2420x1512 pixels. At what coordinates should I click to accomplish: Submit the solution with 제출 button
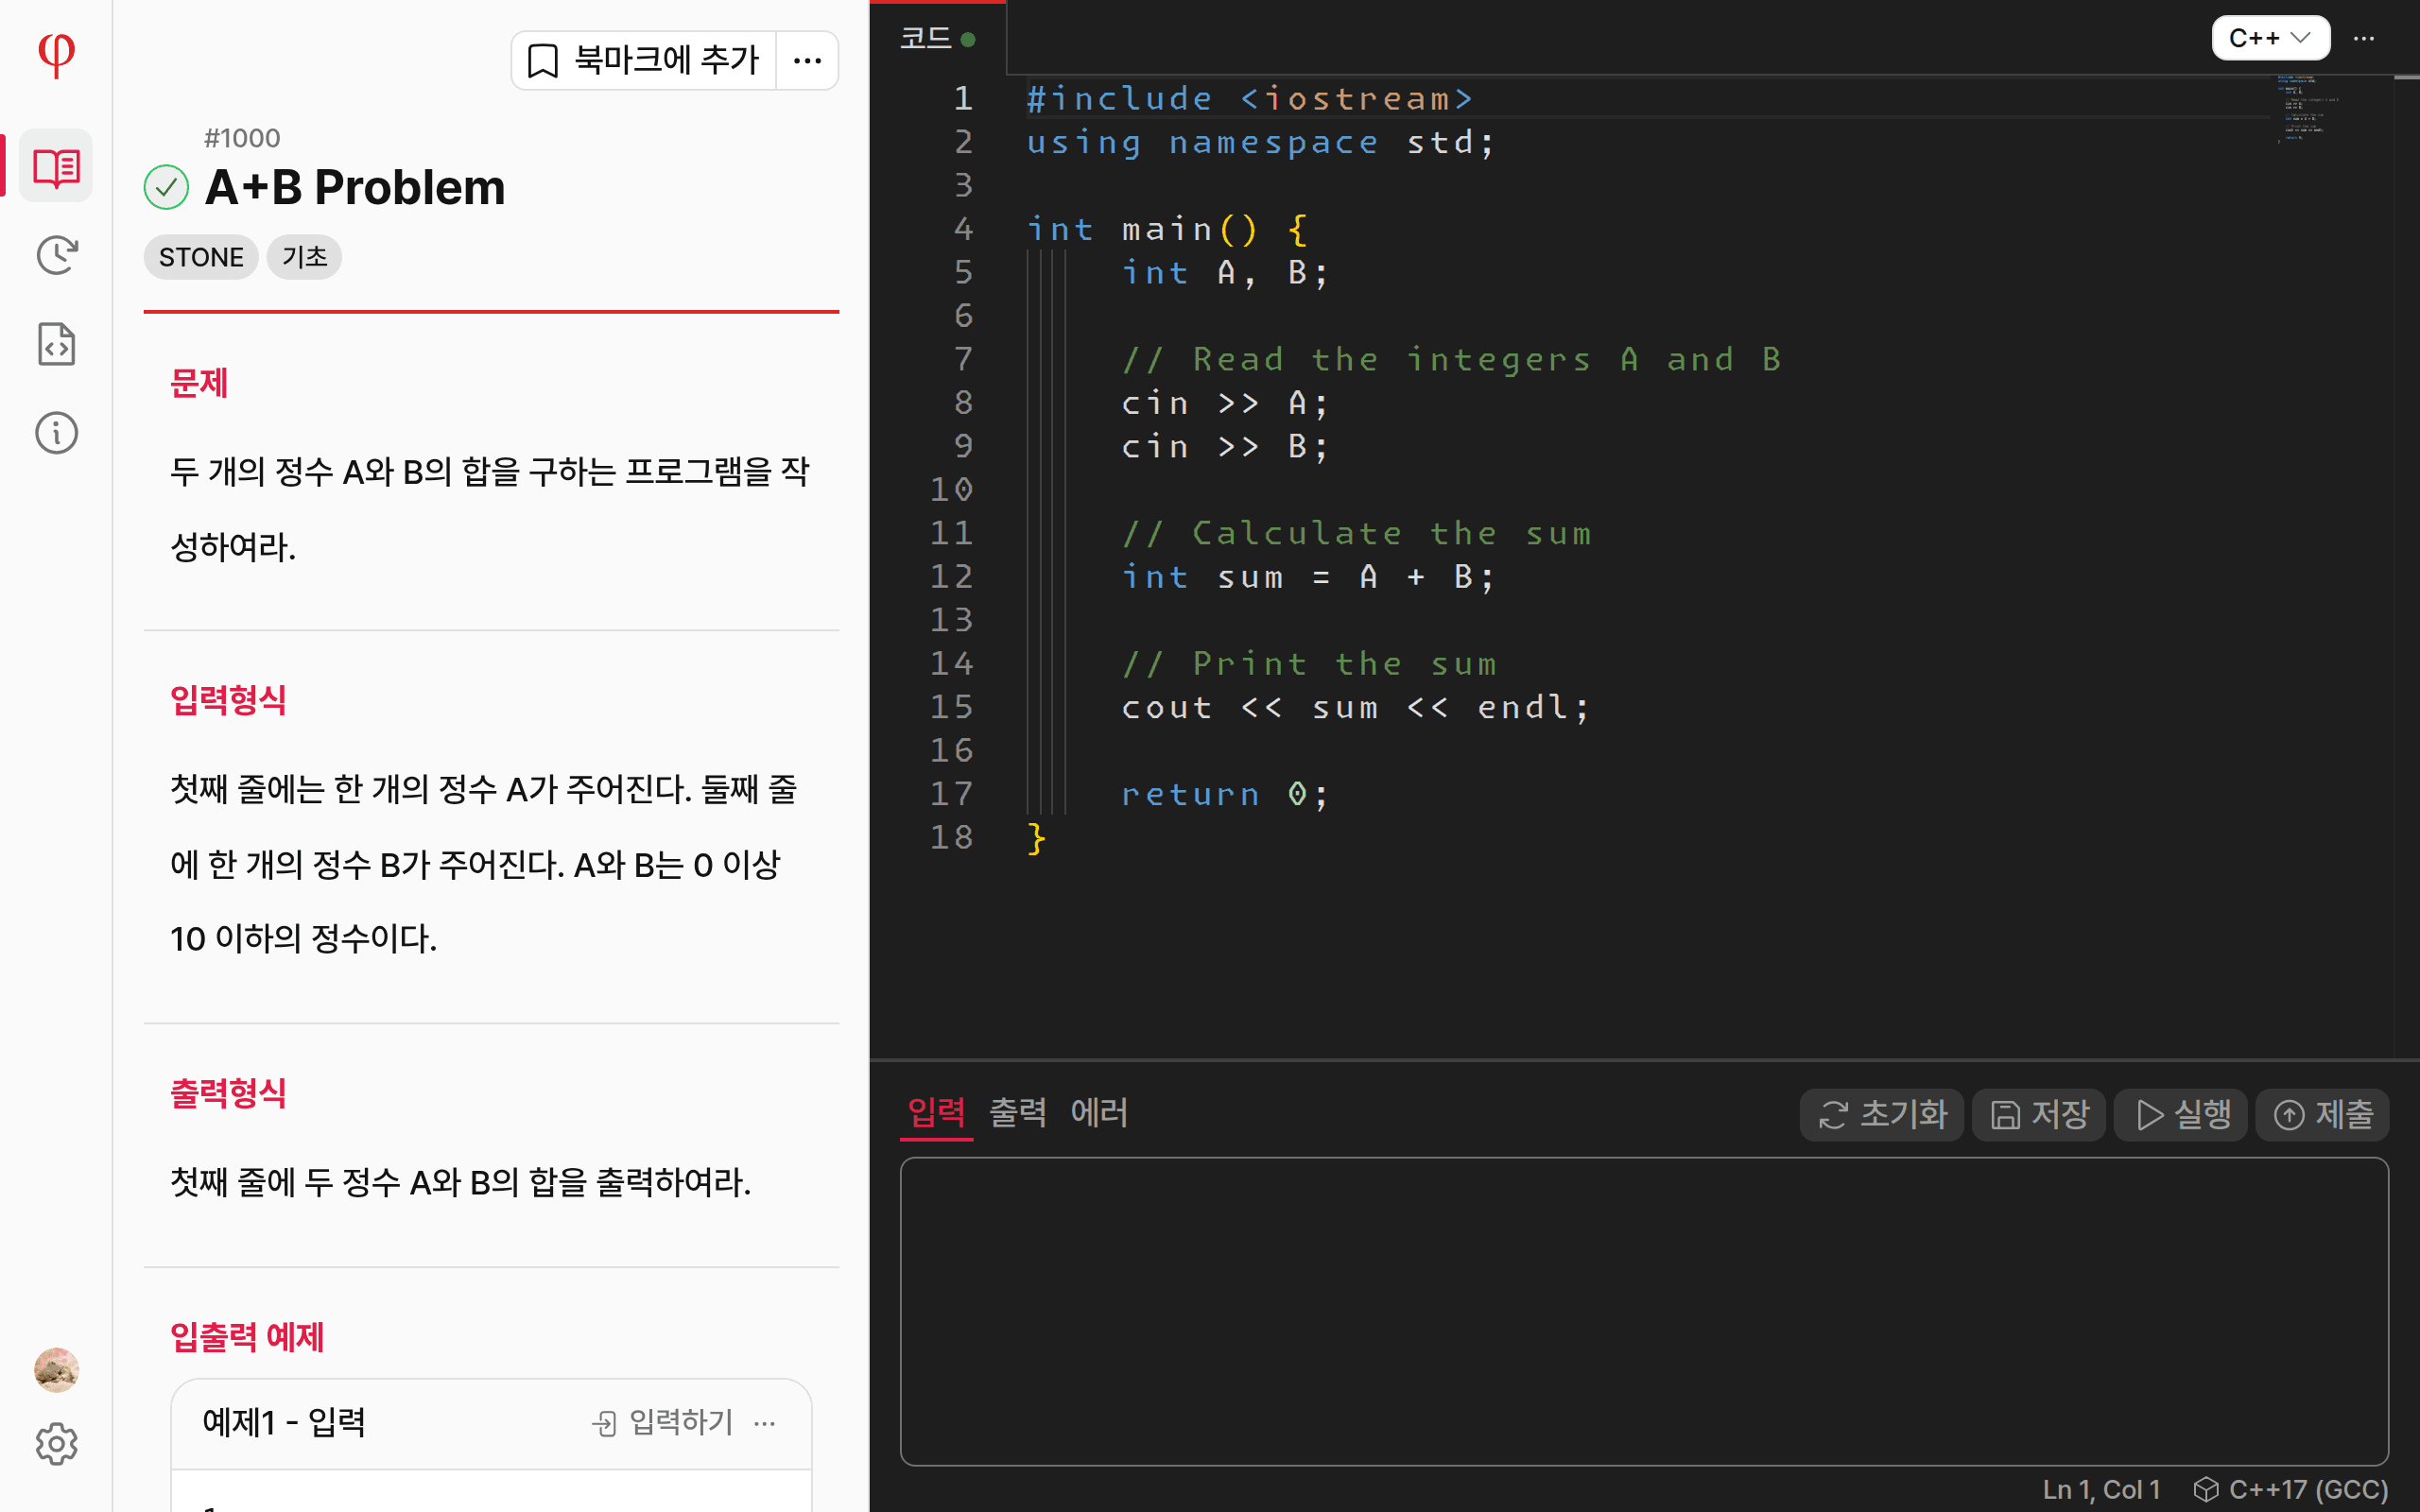coord(2323,1114)
